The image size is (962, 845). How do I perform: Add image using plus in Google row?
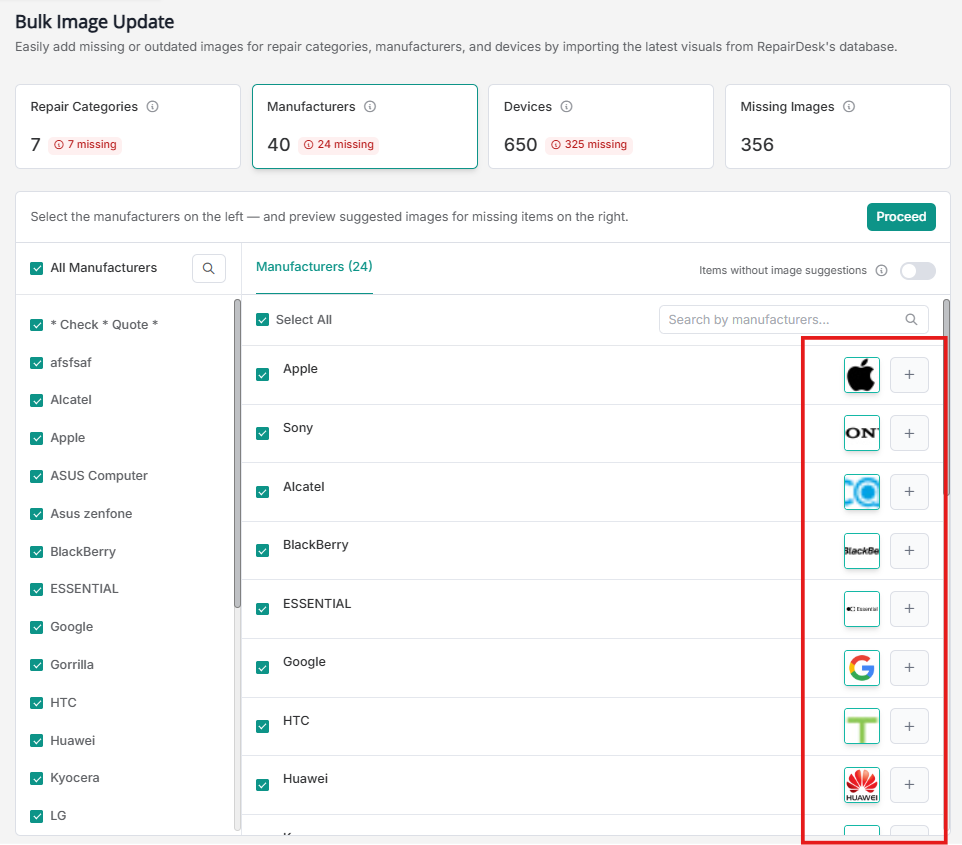909,668
